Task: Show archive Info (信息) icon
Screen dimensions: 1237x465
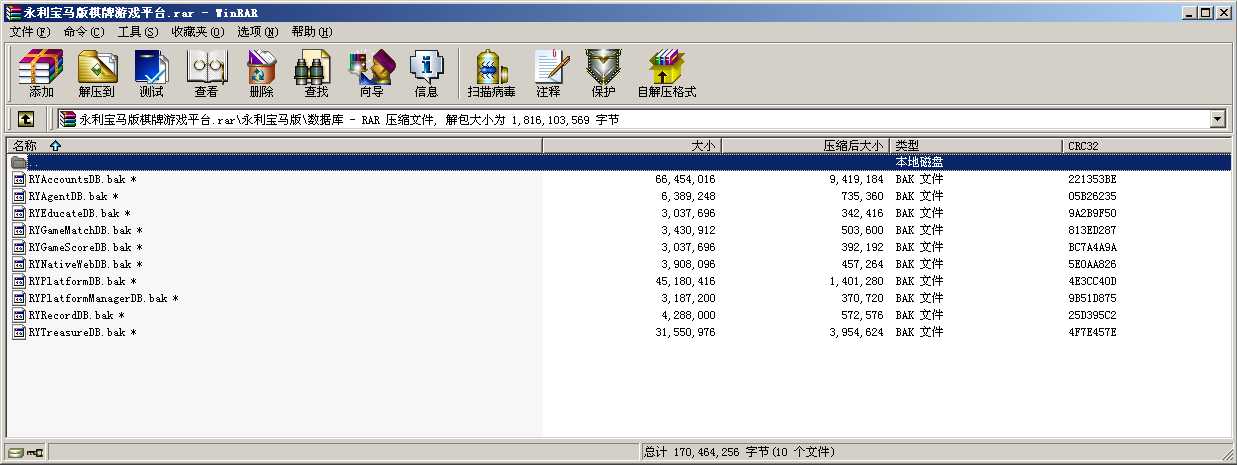Action: coord(426,73)
